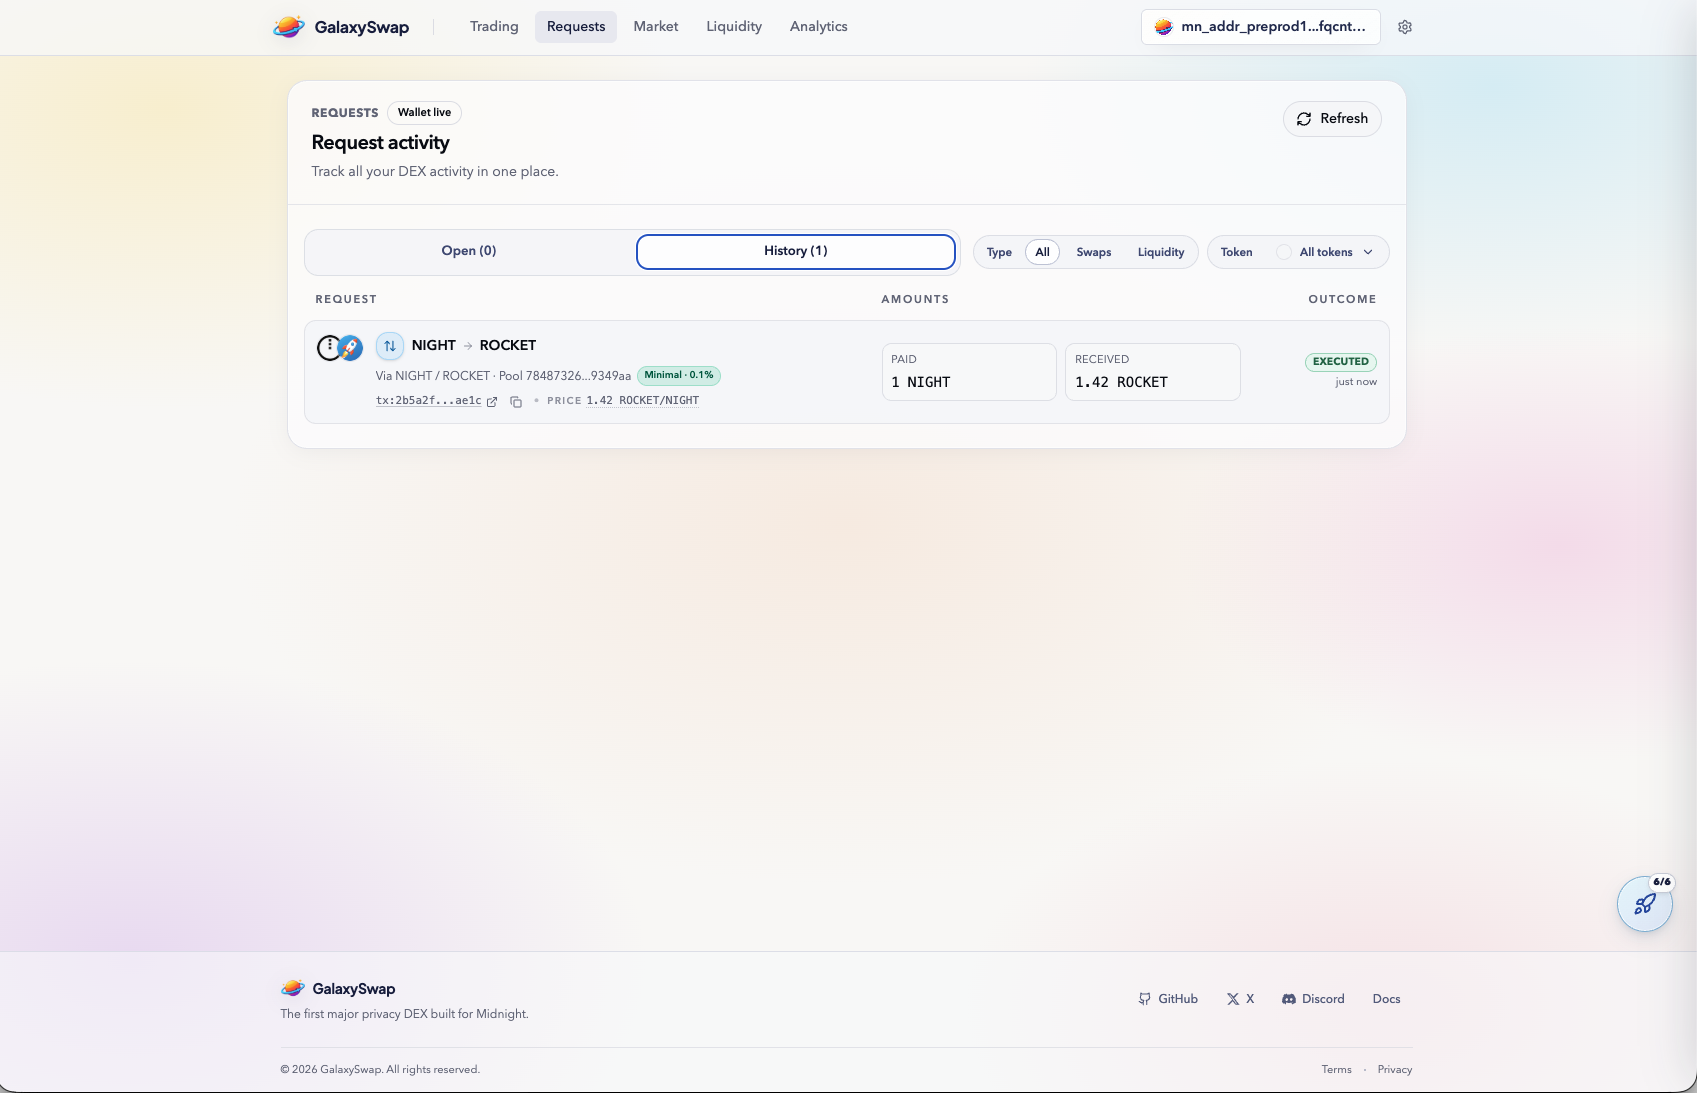Expand the All tokens dropdown
Screen dimensions: 1697x1093
coord(1334,252)
